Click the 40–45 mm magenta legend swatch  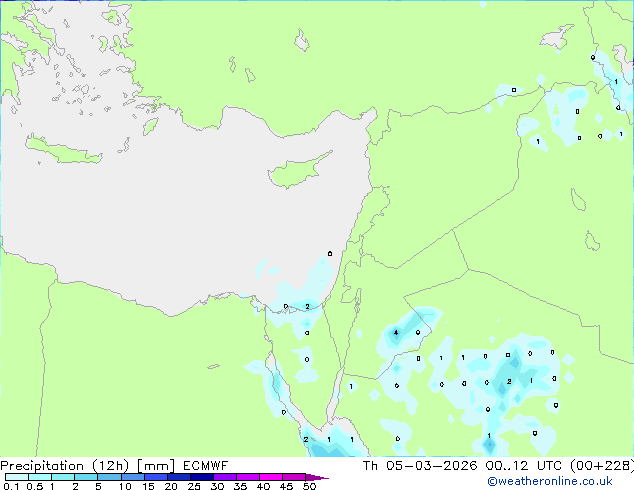271,477
